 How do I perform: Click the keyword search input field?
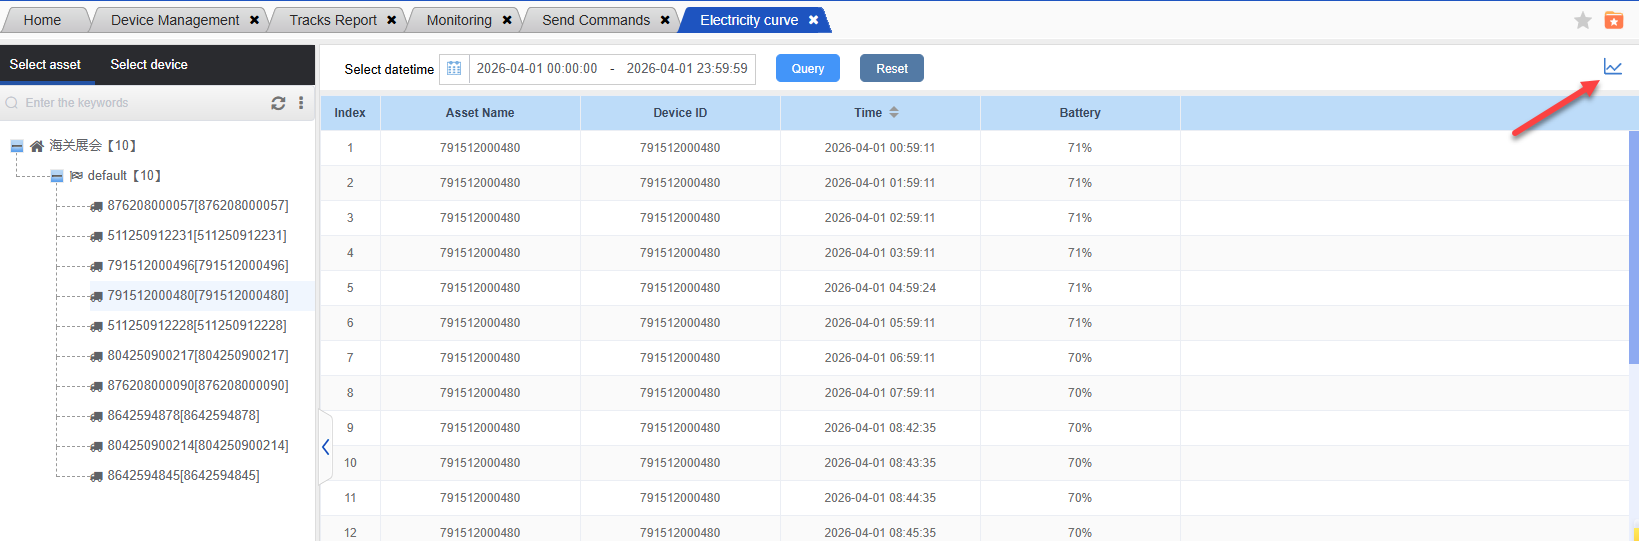140,103
